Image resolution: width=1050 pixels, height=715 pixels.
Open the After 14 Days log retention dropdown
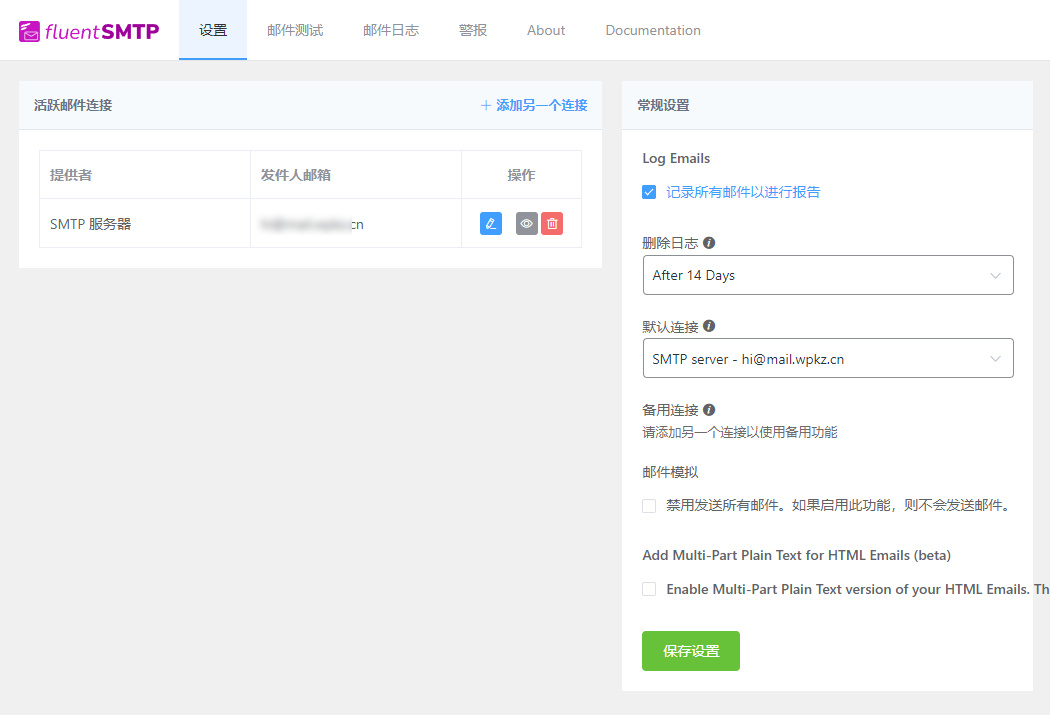pos(827,274)
